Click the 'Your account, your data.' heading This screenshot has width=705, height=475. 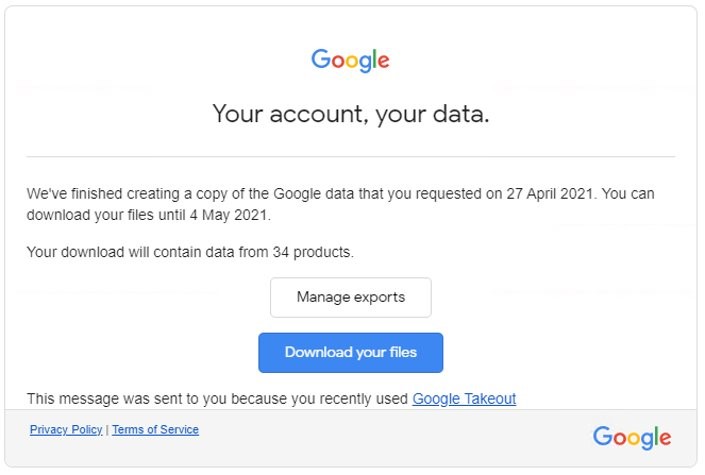tap(350, 114)
